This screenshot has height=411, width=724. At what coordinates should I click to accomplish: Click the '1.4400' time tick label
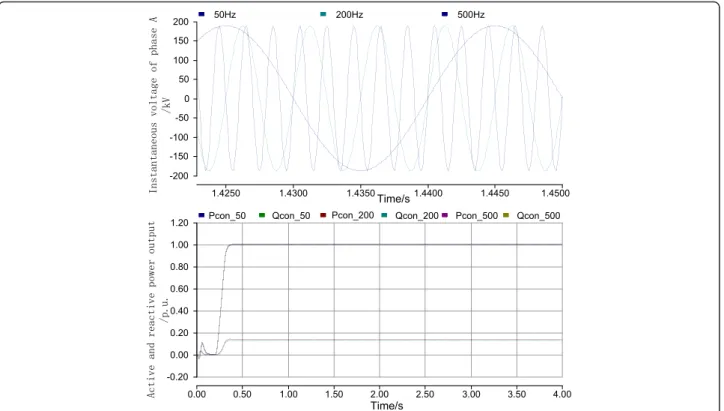428,193
